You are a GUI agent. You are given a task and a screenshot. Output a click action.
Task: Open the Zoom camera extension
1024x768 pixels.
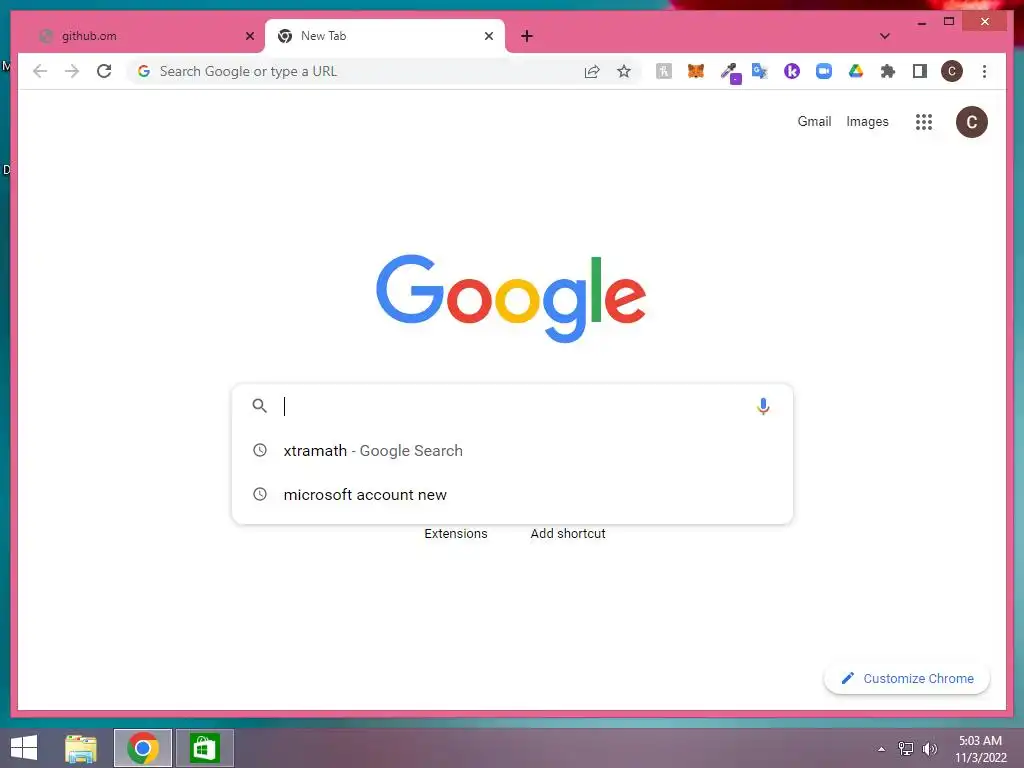click(x=824, y=71)
